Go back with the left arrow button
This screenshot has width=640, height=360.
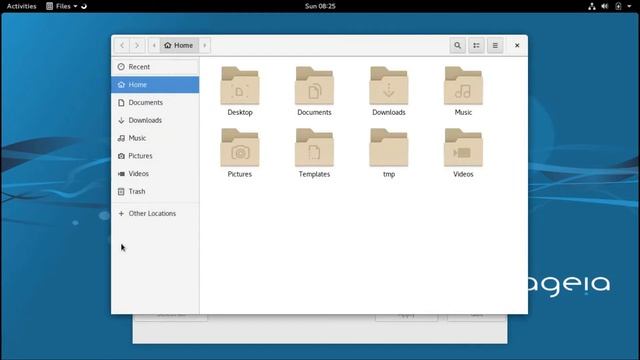click(122, 45)
